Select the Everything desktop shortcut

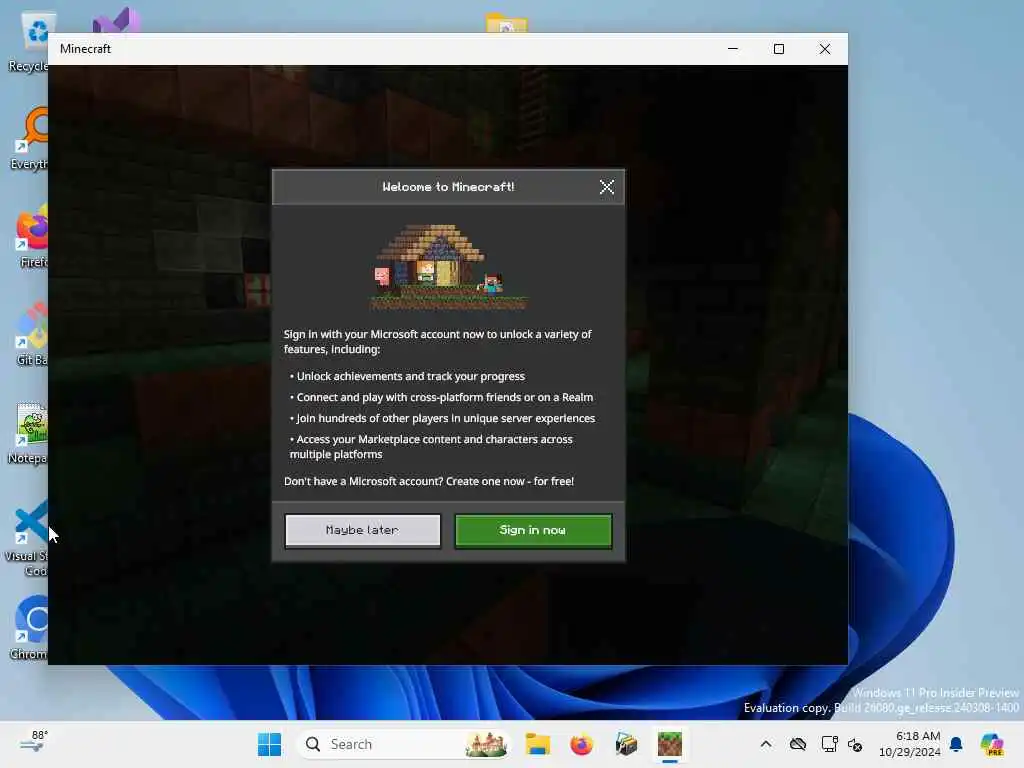coord(28,138)
